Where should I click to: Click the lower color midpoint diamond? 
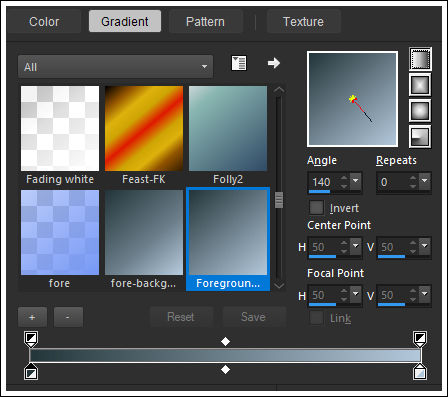click(x=226, y=369)
